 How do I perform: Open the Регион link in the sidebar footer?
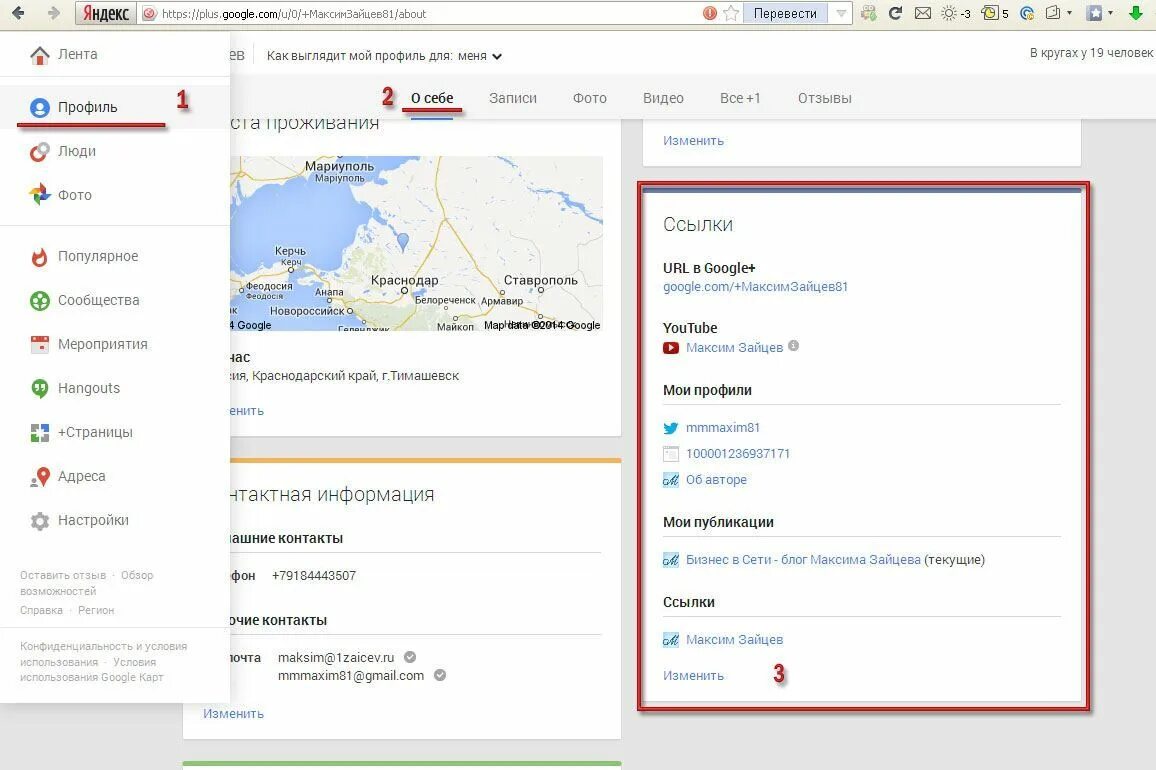point(96,611)
